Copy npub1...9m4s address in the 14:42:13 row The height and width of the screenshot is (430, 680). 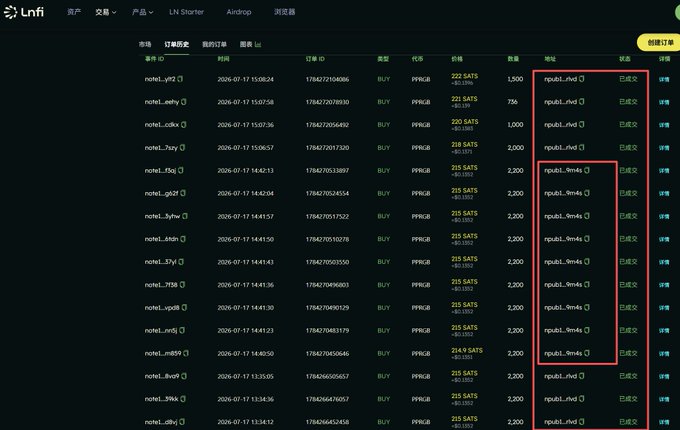587,170
